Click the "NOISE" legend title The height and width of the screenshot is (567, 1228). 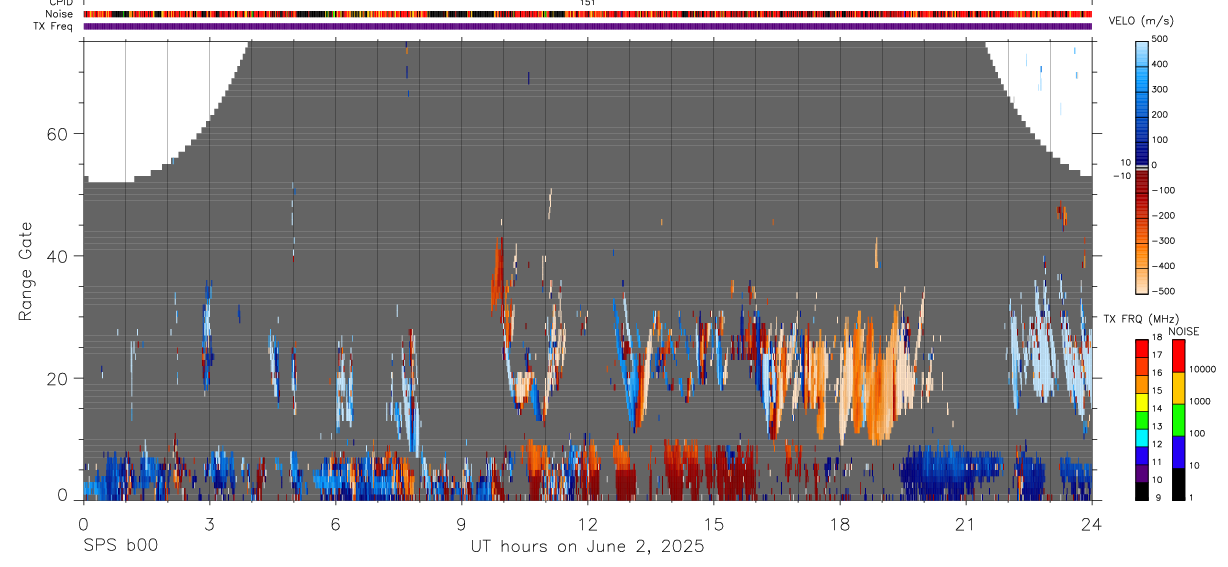point(1184,332)
